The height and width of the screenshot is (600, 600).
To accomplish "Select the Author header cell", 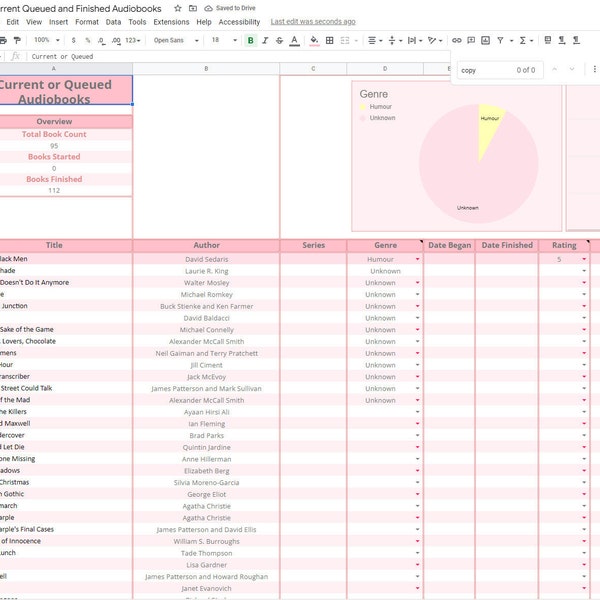I will (x=206, y=245).
